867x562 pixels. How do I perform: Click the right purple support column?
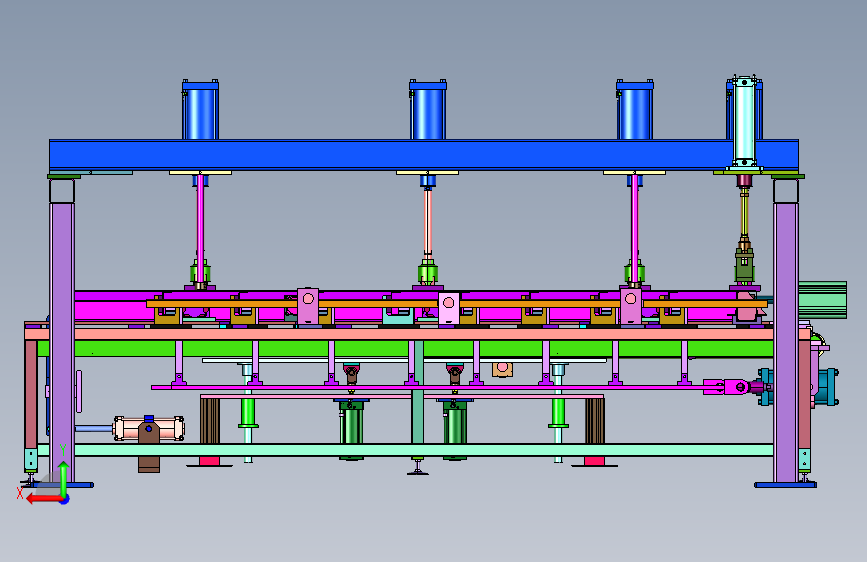tap(786, 342)
